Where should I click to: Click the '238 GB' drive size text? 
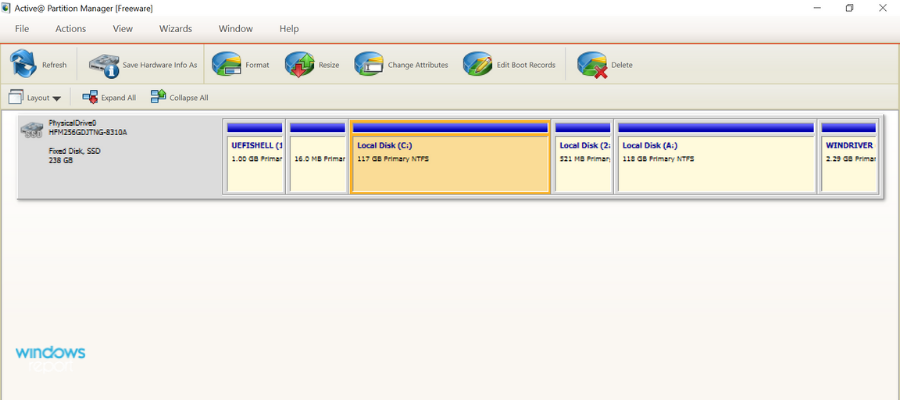pyautogui.click(x=61, y=161)
